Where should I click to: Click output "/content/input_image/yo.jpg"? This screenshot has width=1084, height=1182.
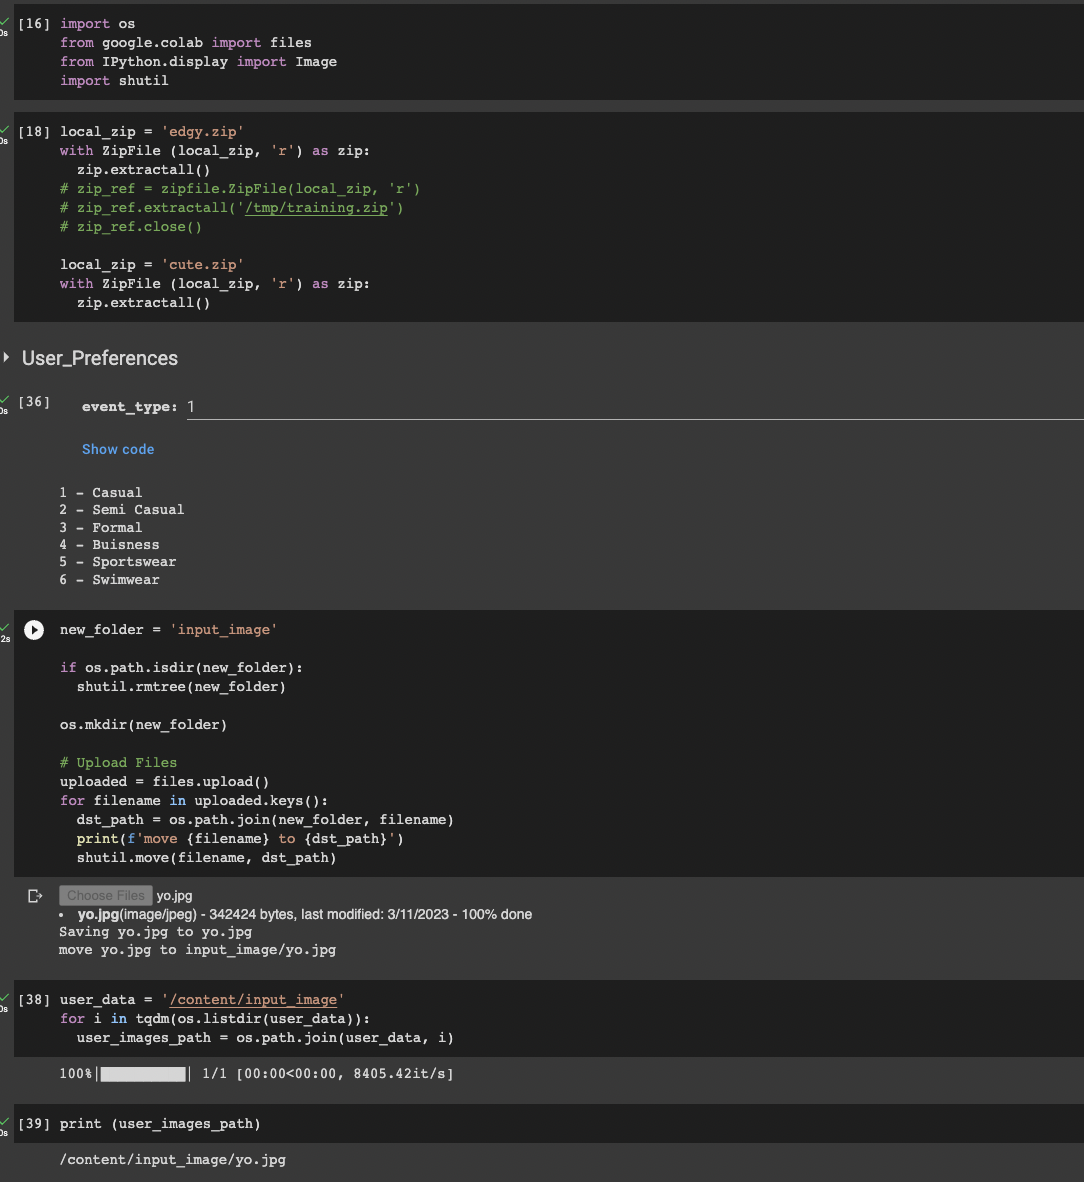click(173, 1159)
